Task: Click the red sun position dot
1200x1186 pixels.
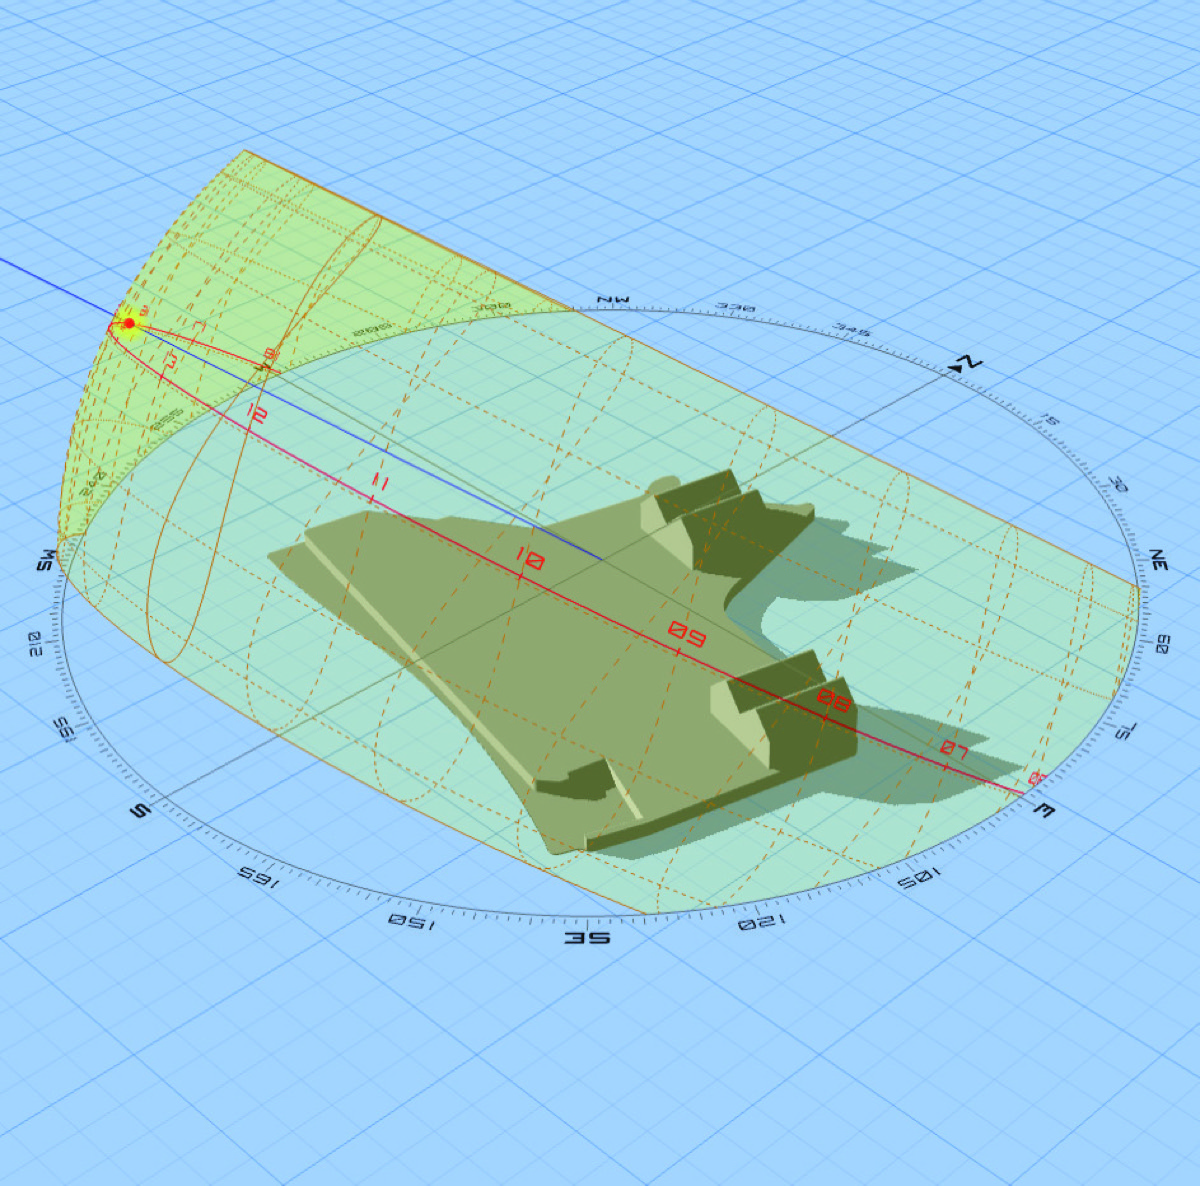Action: click(x=129, y=323)
